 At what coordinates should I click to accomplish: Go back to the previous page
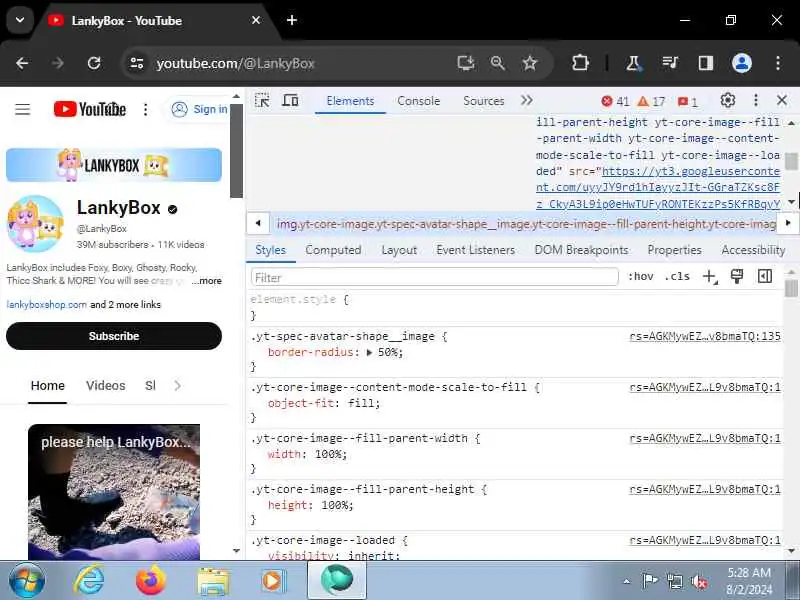click(22, 63)
